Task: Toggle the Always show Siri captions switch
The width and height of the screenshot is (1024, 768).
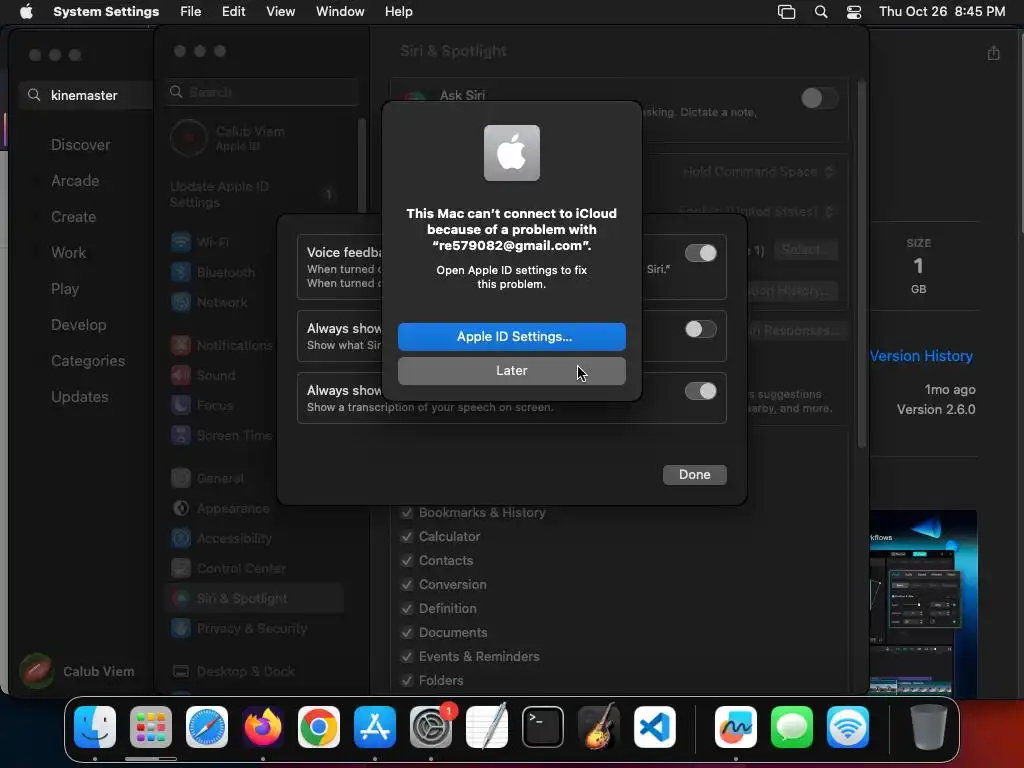Action: [700, 329]
